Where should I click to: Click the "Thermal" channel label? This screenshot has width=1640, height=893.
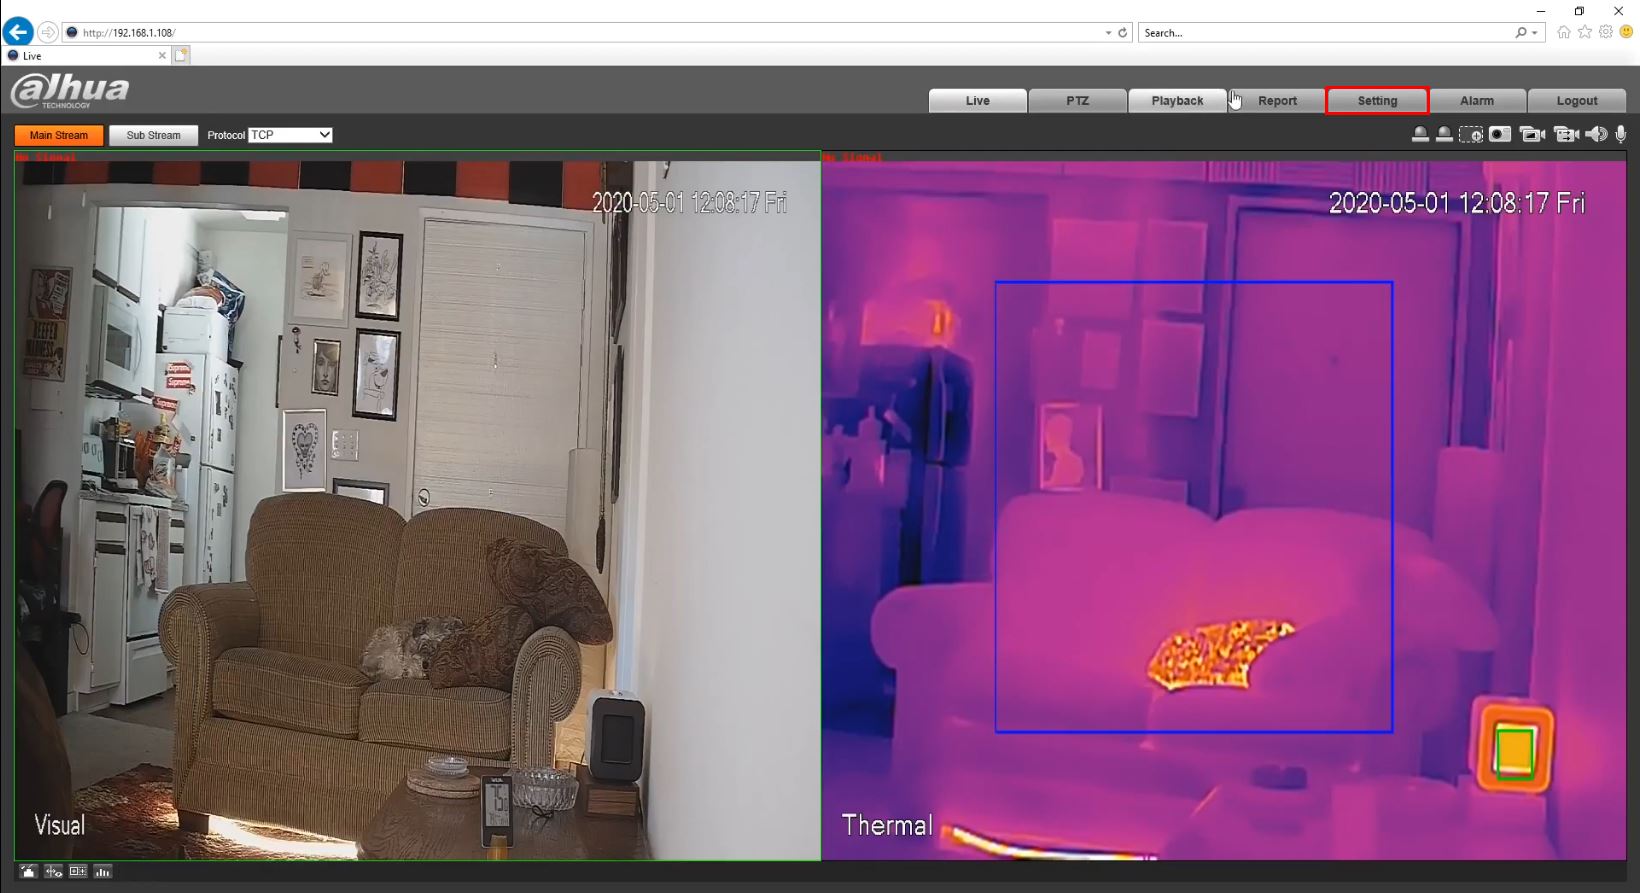click(887, 825)
